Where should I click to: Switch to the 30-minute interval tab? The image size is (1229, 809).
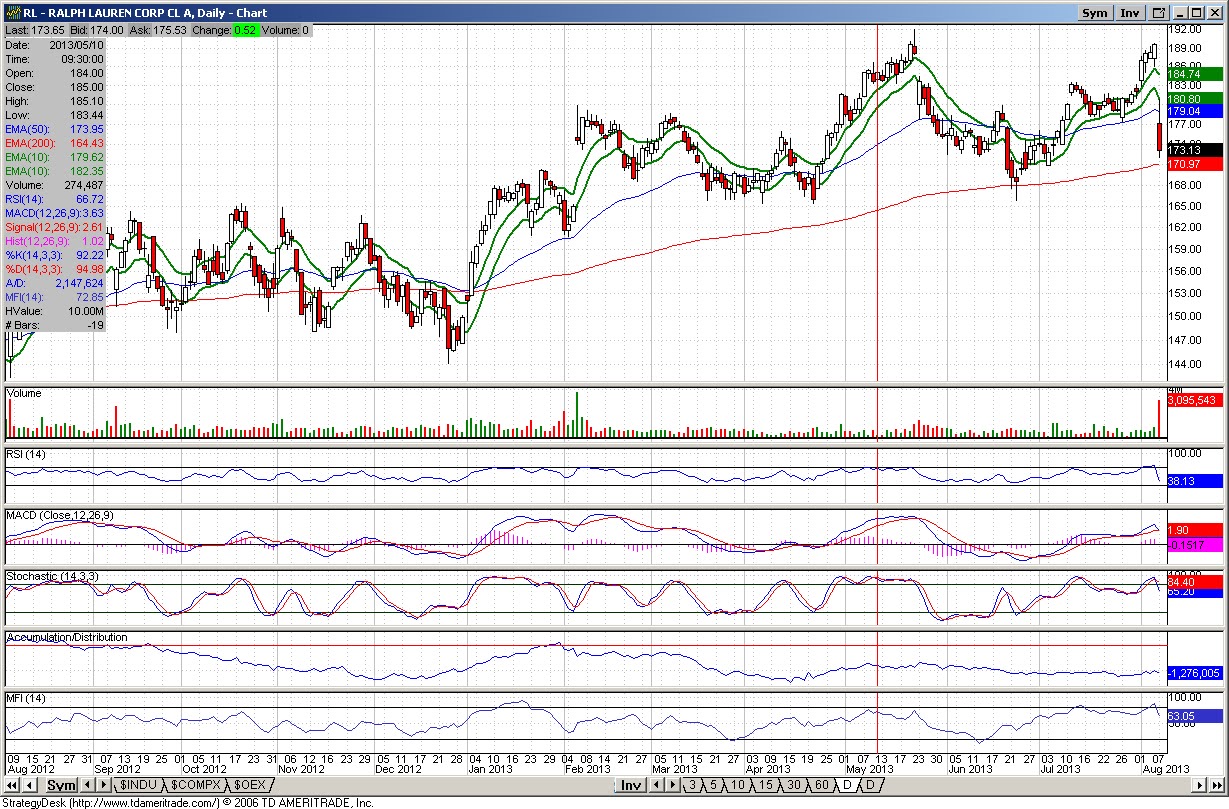794,785
